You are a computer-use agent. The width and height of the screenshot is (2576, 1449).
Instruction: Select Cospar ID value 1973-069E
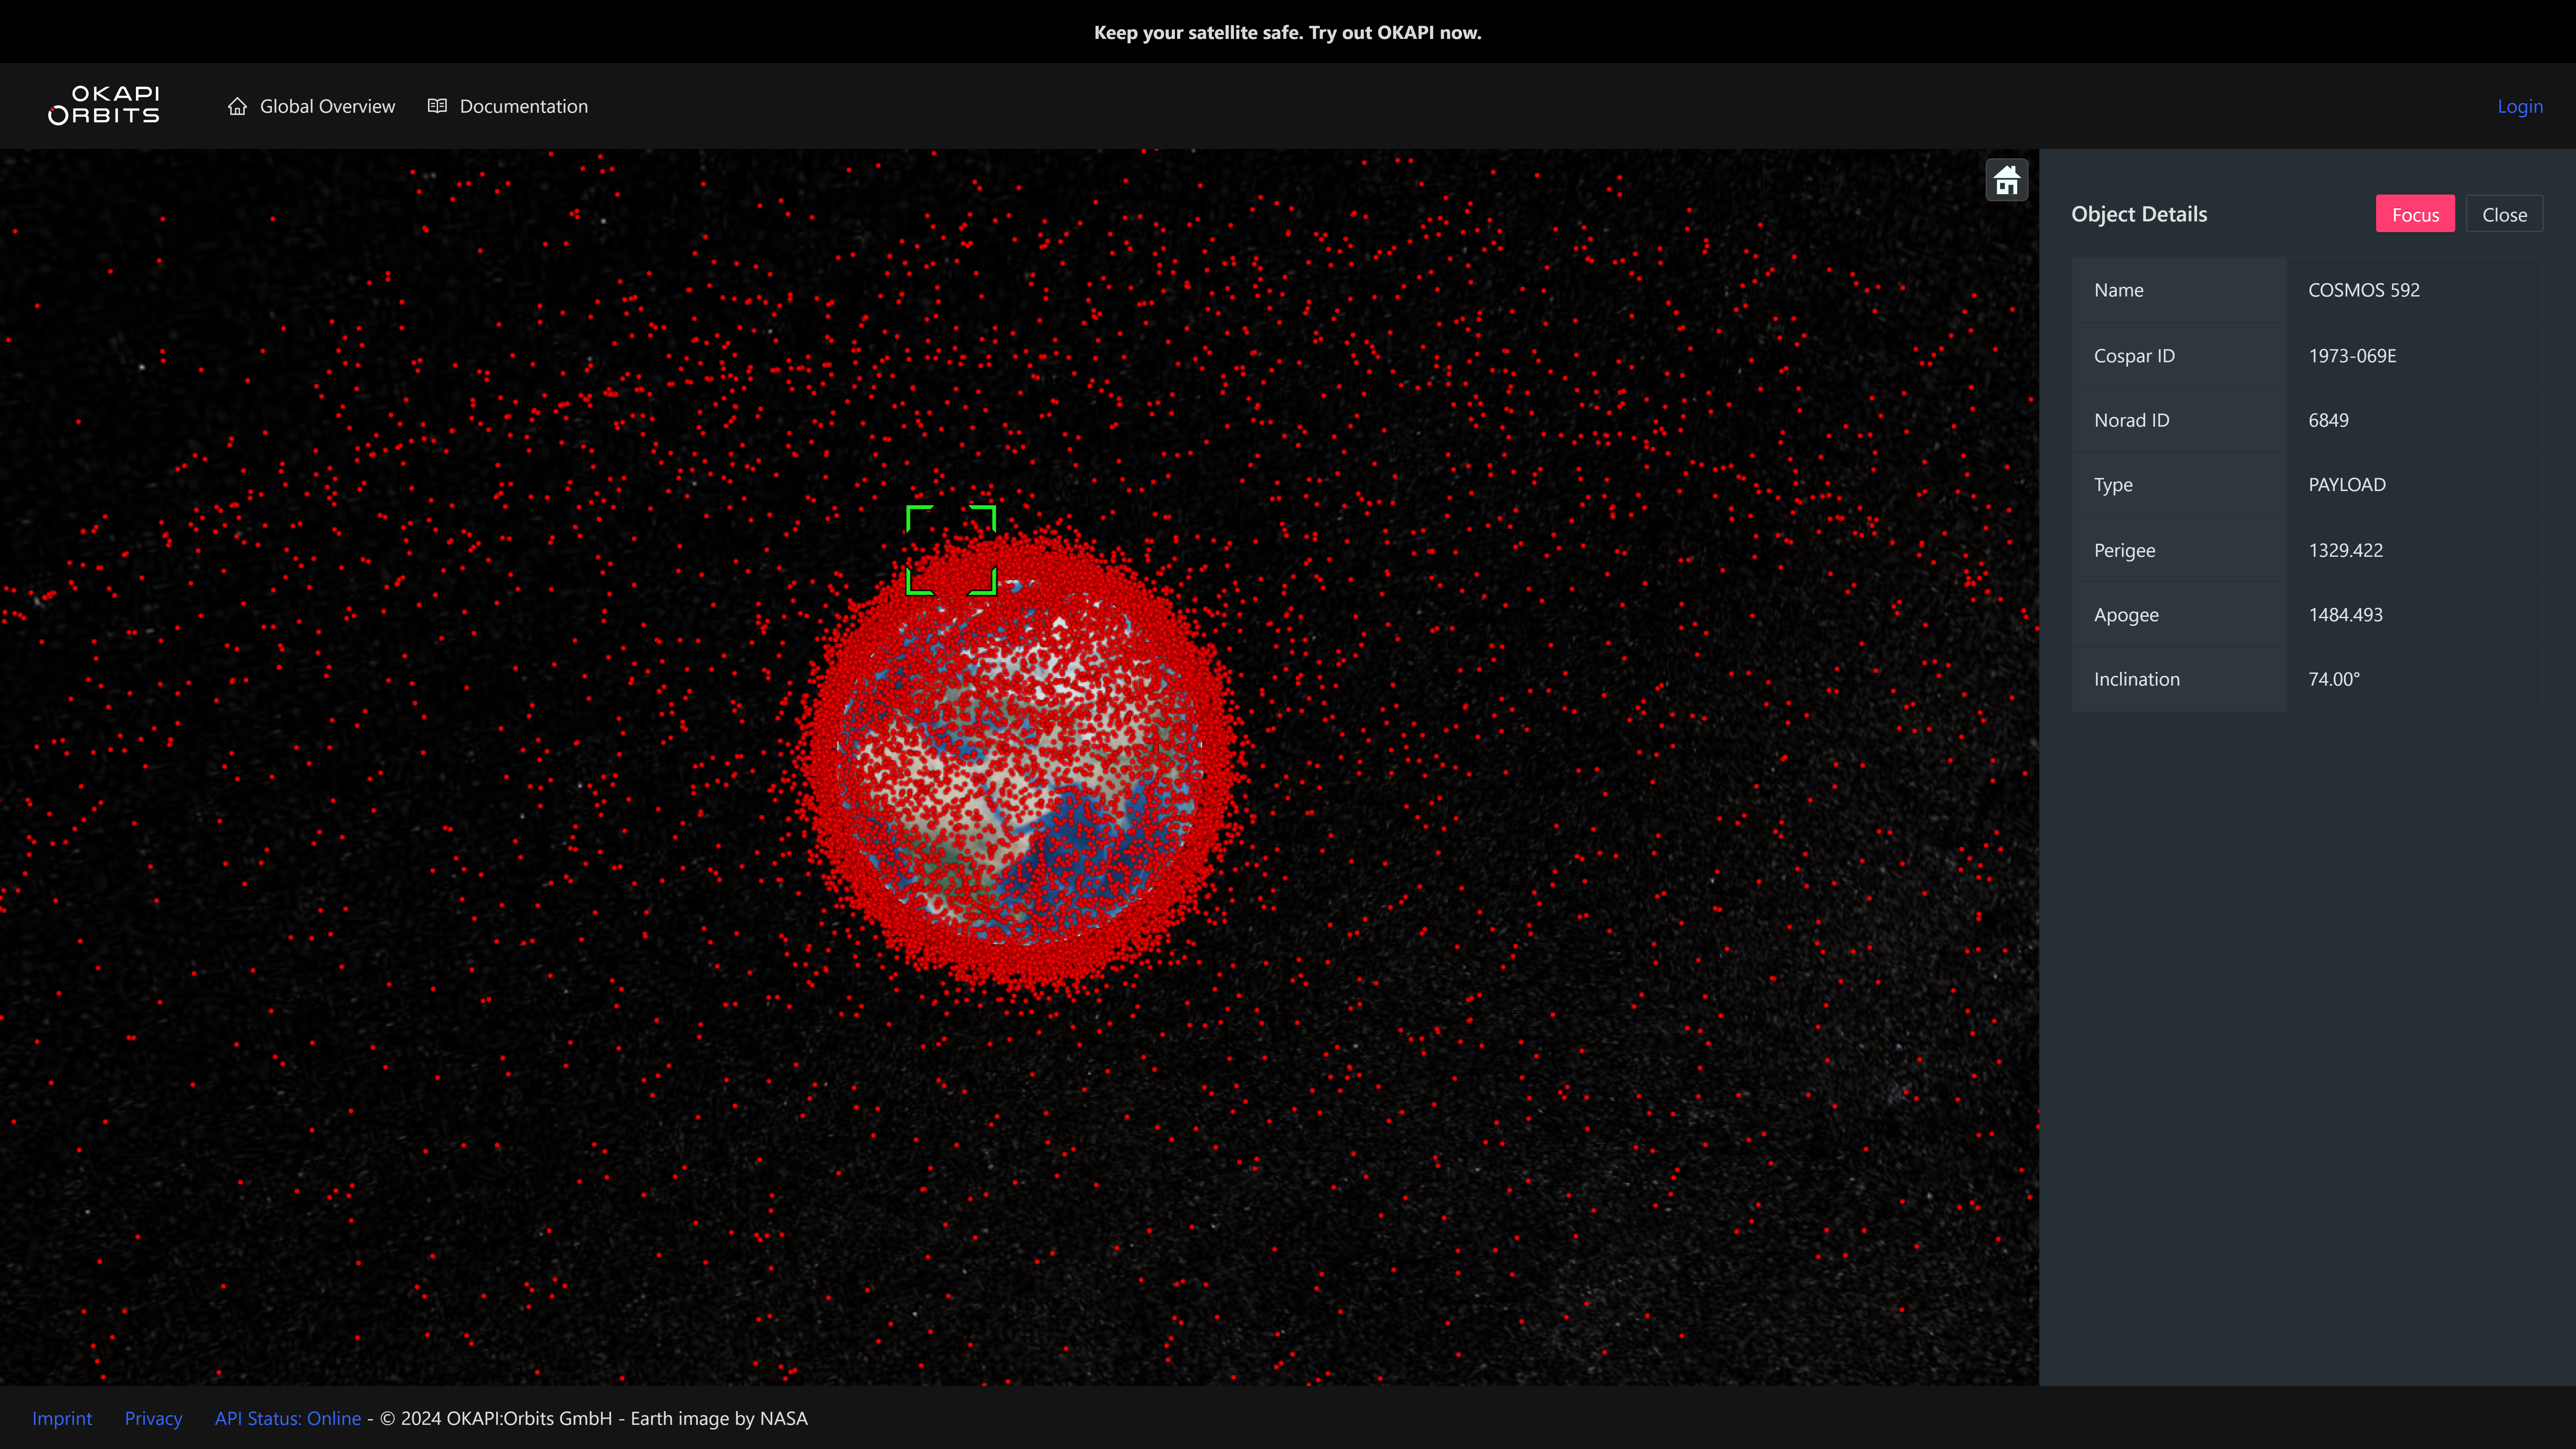click(2352, 356)
